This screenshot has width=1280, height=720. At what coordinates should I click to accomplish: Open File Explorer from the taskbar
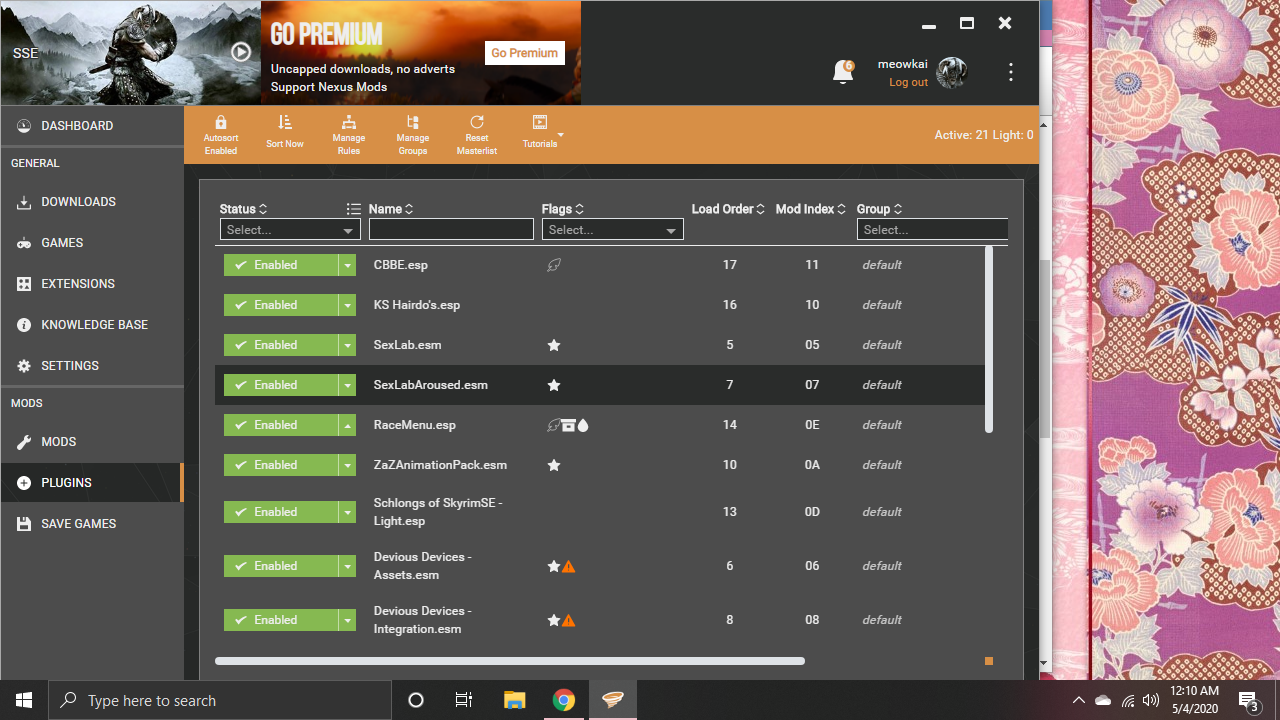click(x=514, y=700)
